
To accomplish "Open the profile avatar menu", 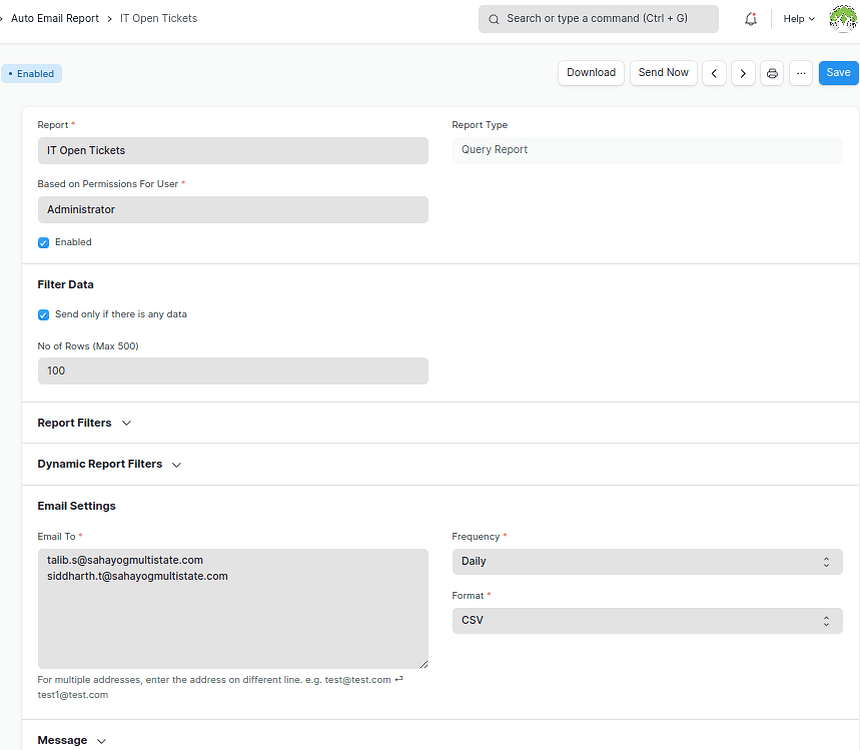I will tap(843, 18).
